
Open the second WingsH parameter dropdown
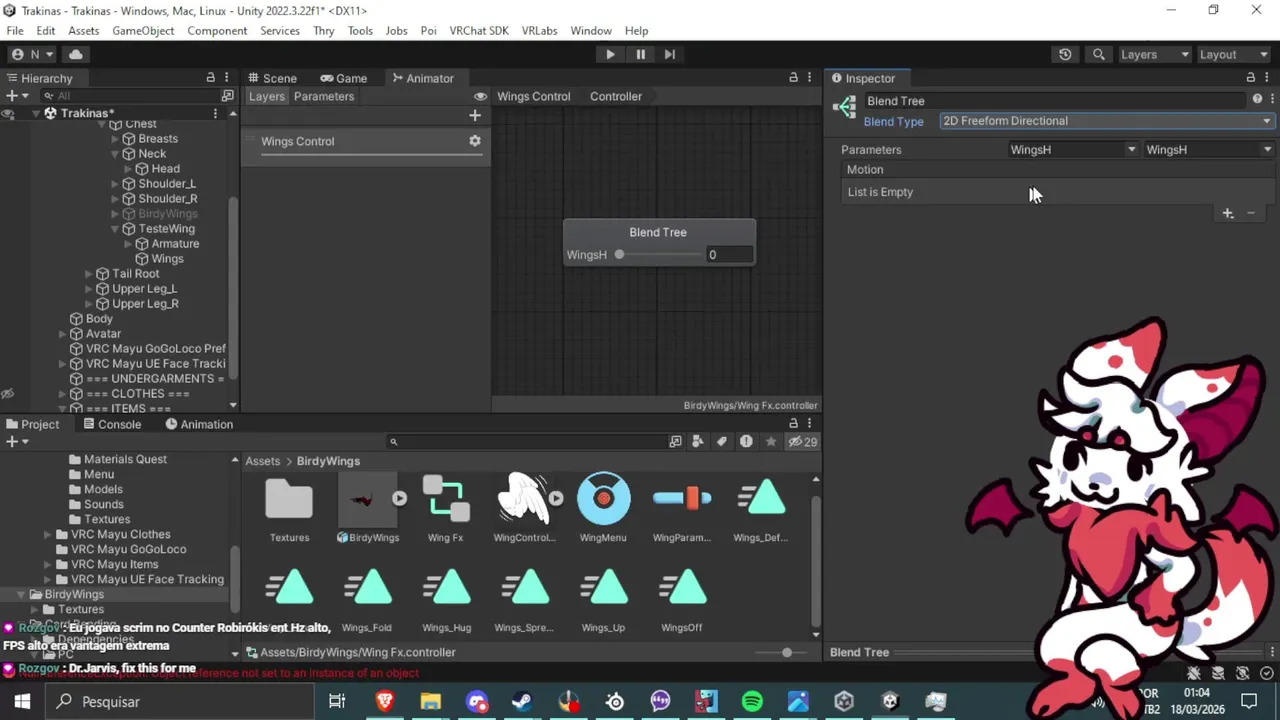point(1209,150)
